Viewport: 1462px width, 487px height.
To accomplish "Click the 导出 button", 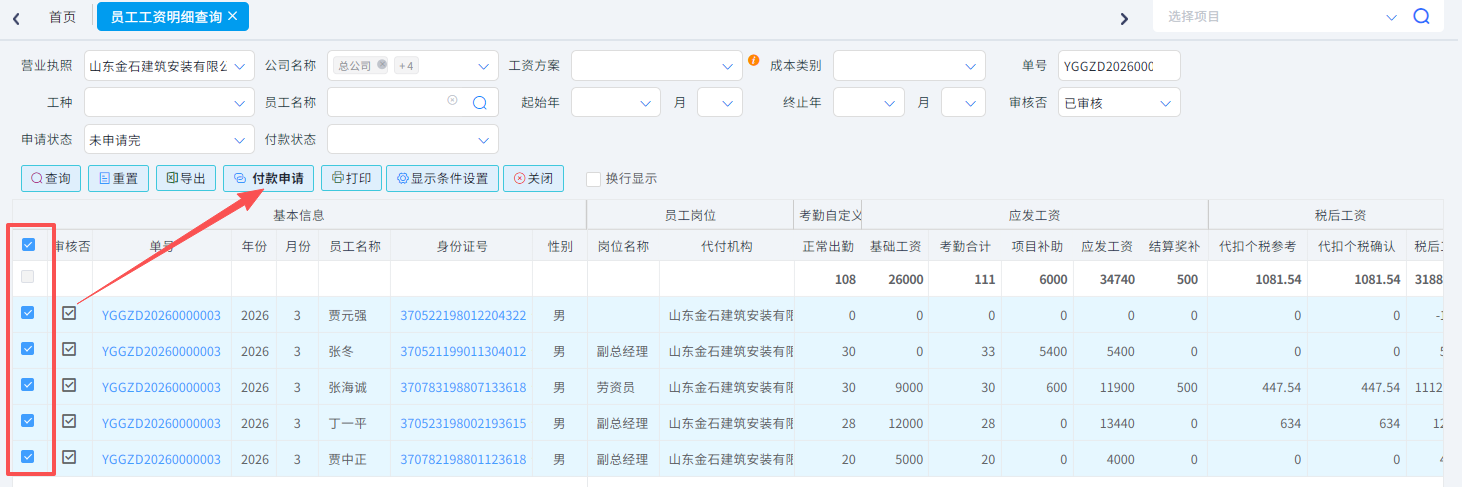I will (x=186, y=178).
